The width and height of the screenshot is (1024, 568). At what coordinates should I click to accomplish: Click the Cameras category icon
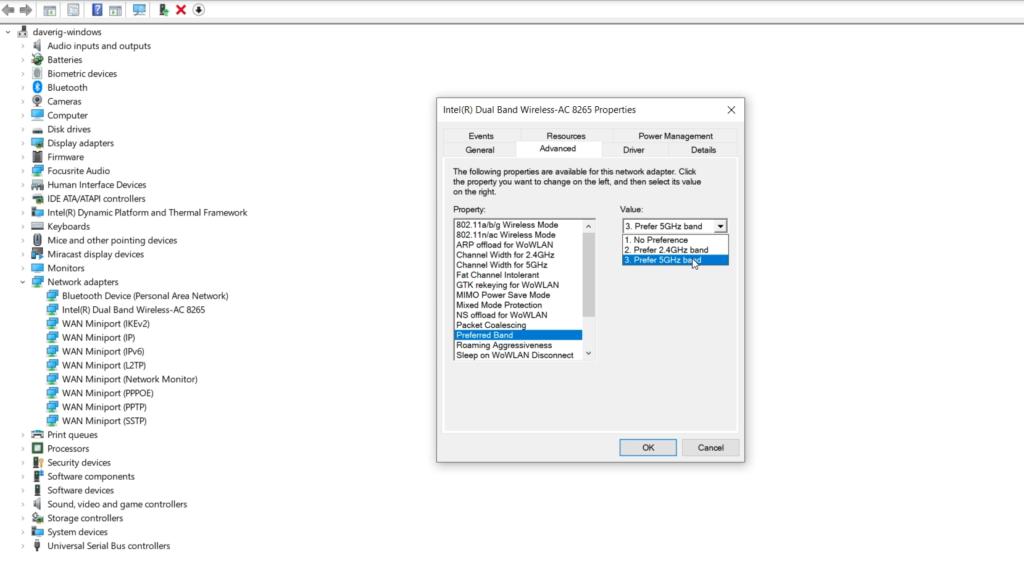pos(37,101)
